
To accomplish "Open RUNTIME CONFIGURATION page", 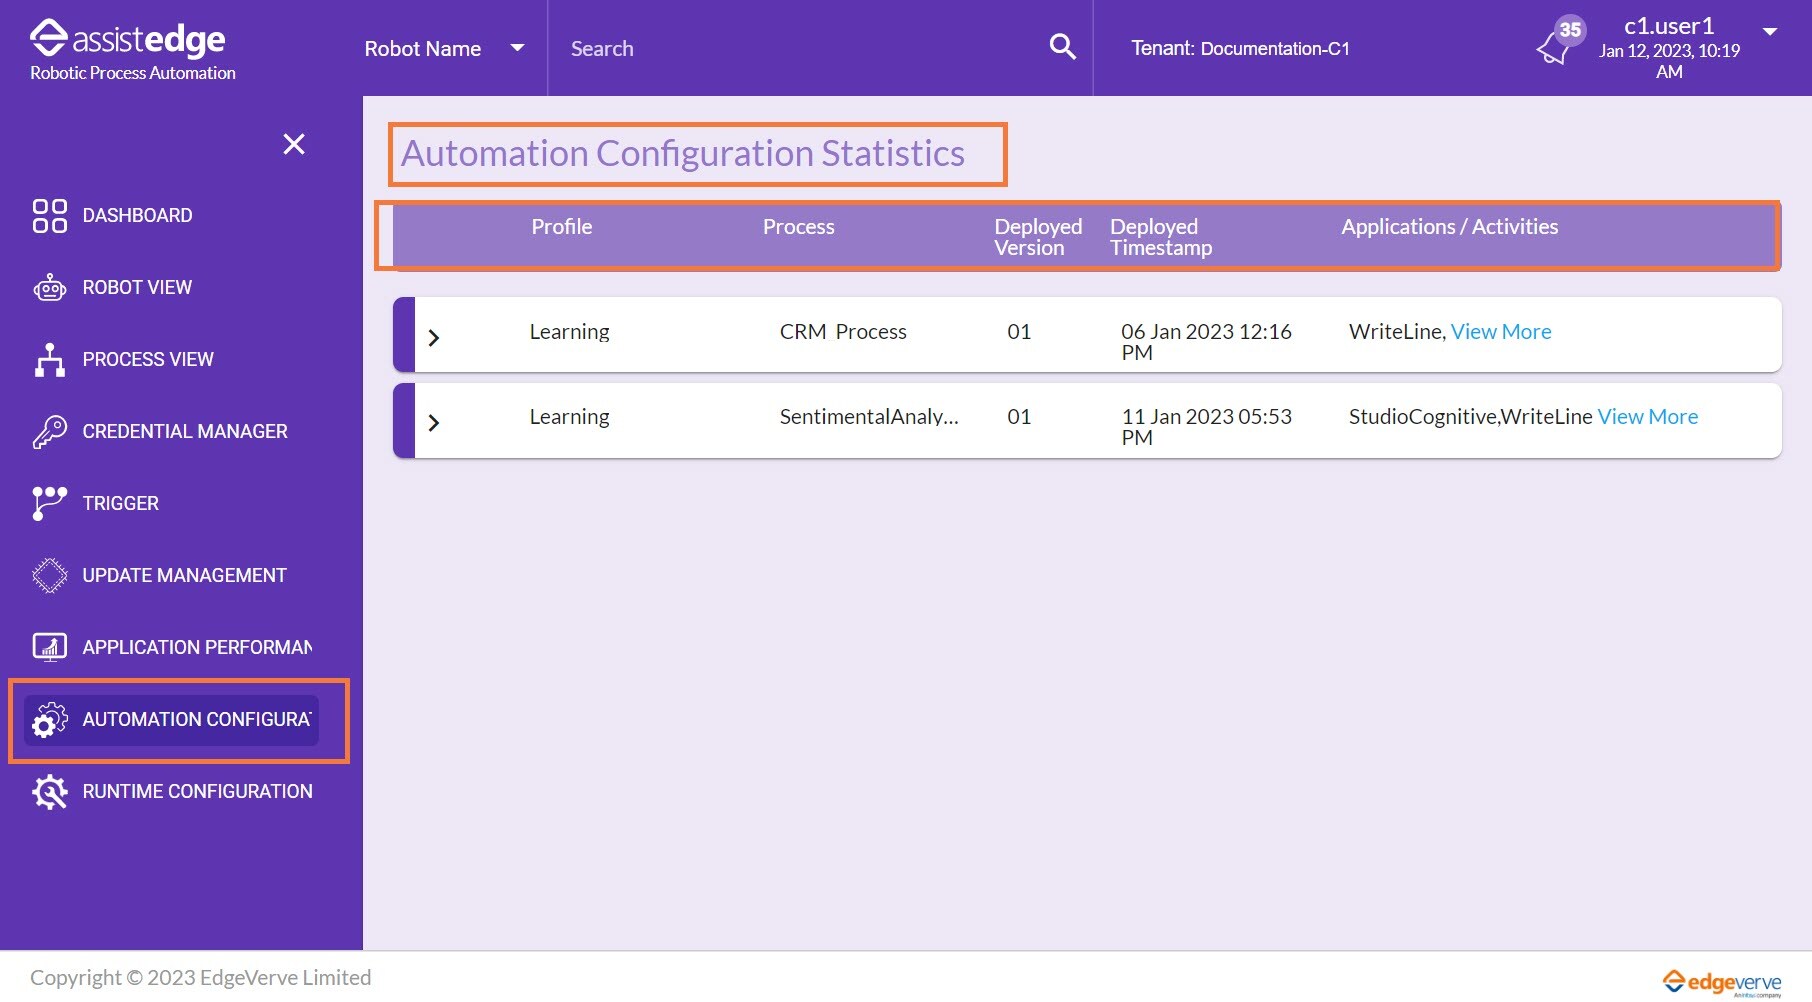I will coord(197,792).
